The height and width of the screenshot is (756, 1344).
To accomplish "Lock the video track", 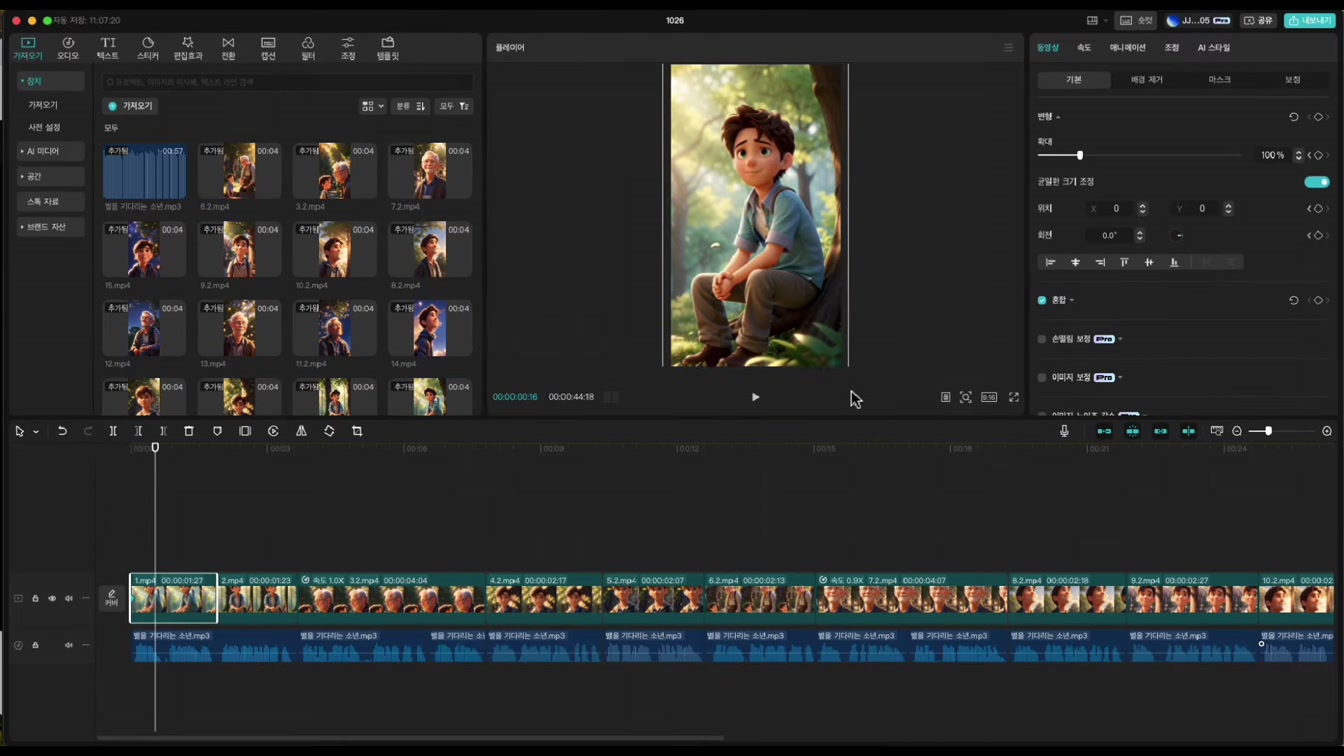I will pyautogui.click(x=35, y=599).
